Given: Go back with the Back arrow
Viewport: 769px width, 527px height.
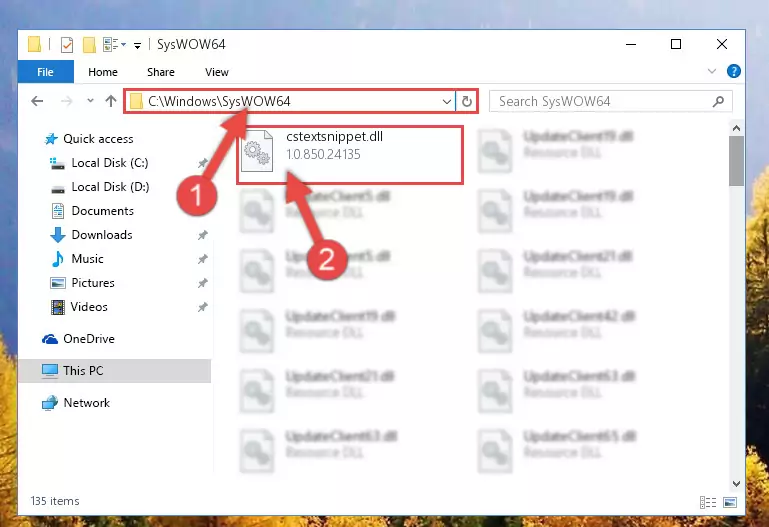Looking at the screenshot, I should point(37,101).
